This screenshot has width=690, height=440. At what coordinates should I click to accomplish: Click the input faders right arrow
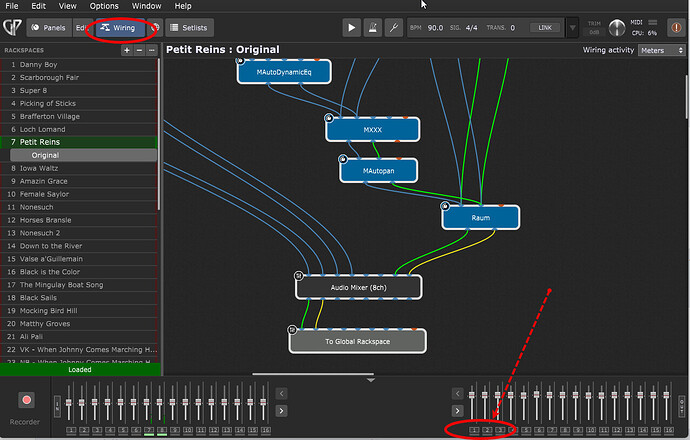click(x=282, y=411)
